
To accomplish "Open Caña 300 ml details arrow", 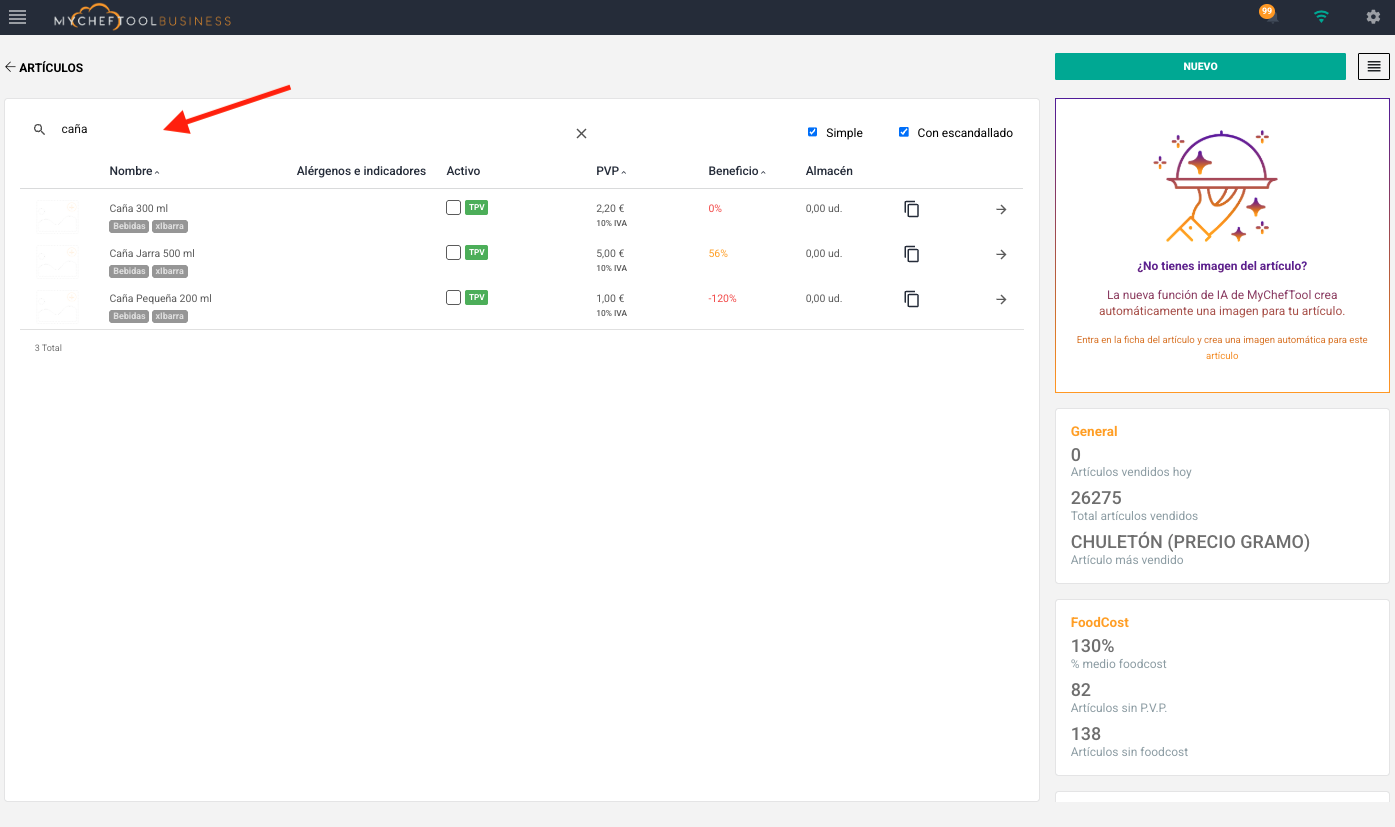I will (x=1001, y=209).
